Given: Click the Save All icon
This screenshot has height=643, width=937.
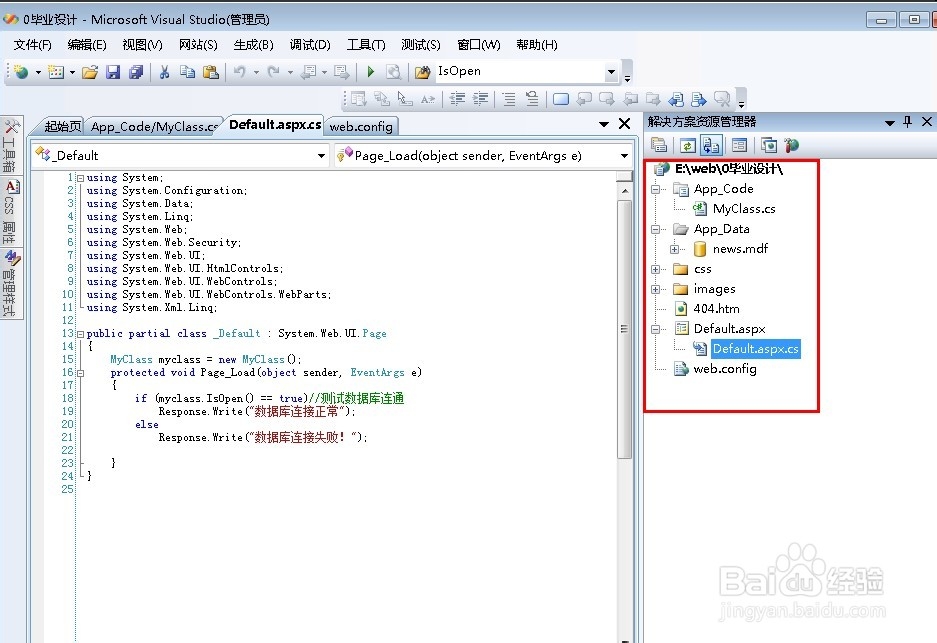Looking at the screenshot, I should click(x=136, y=72).
